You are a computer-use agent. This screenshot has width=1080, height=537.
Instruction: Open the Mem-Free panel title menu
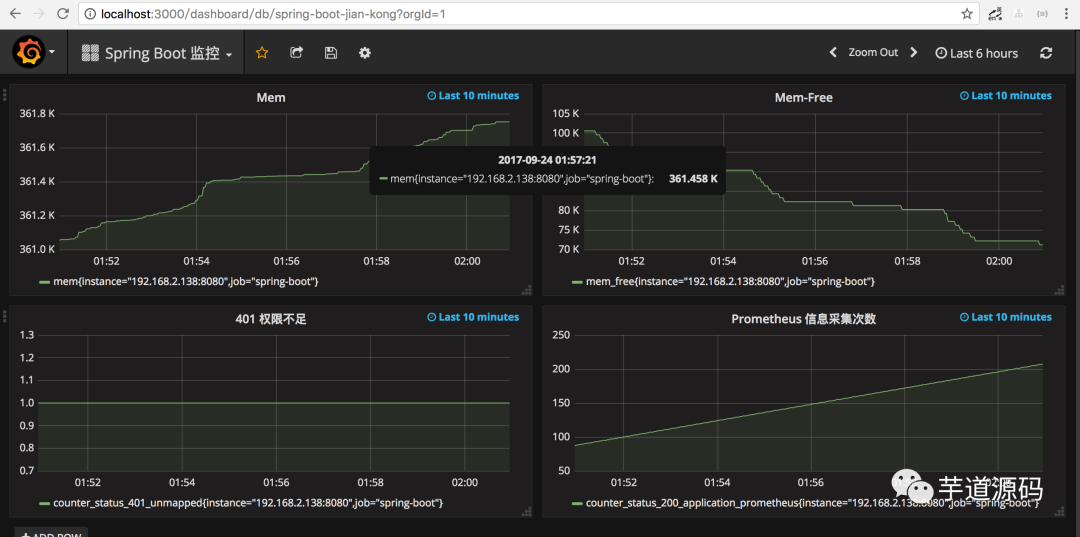click(803, 98)
